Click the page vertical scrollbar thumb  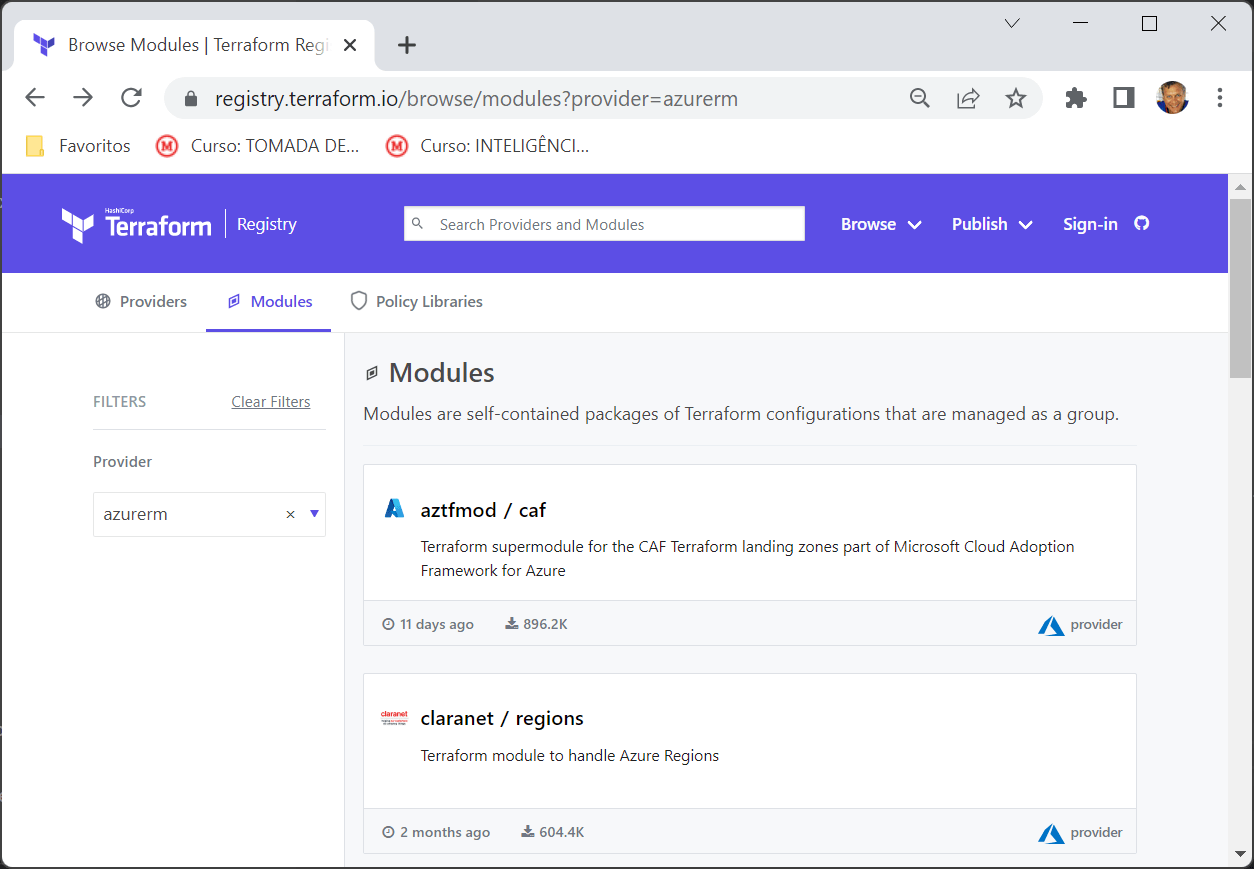pos(1240,290)
